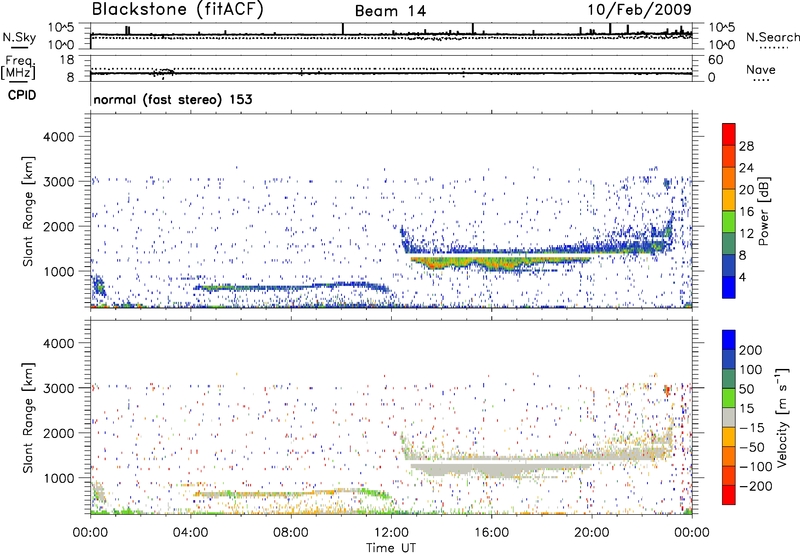Click the 04:00 time tick label
The height and width of the screenshot is (554, 800).
(x=190, y=533)
